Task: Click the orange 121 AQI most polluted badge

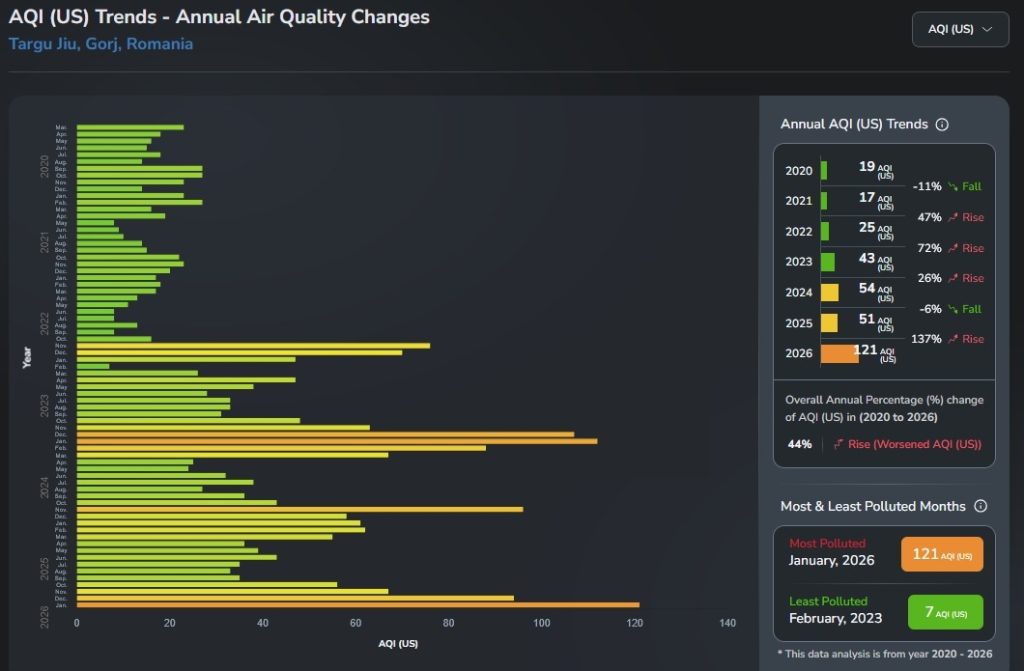Action: pyautogui.click(x=942, y=554)
